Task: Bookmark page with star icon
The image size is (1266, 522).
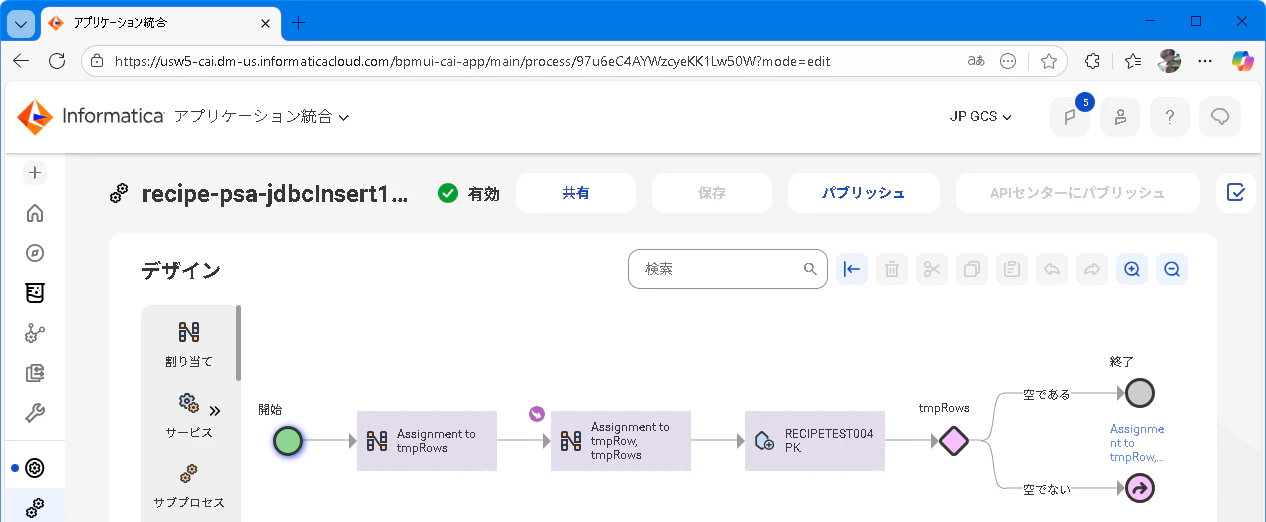Action: [x=1048, y=61]
